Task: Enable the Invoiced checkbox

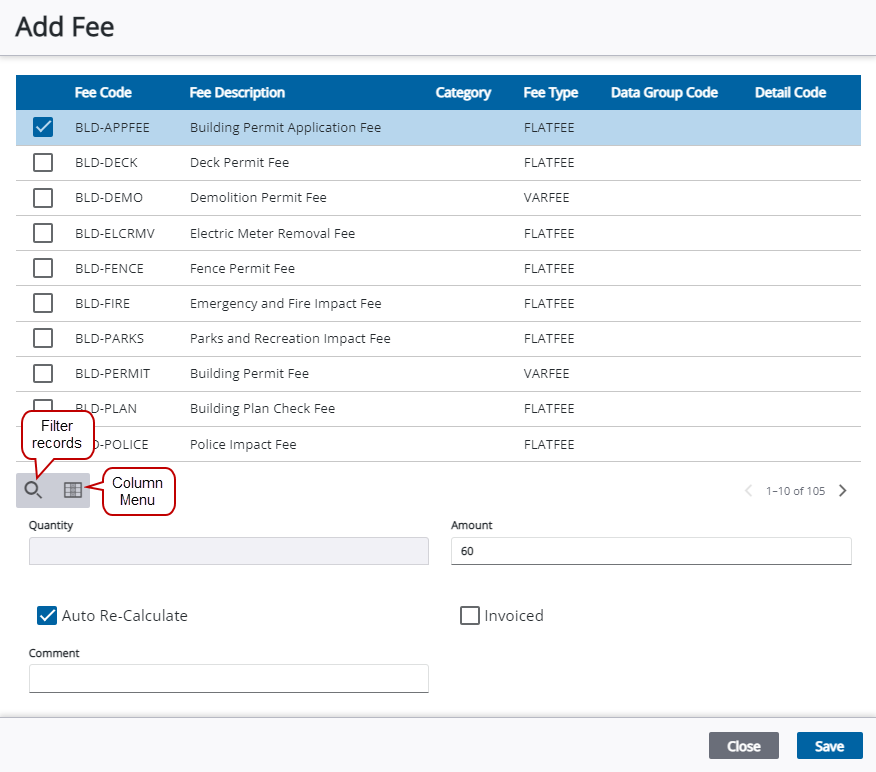Action: (470, 615)
